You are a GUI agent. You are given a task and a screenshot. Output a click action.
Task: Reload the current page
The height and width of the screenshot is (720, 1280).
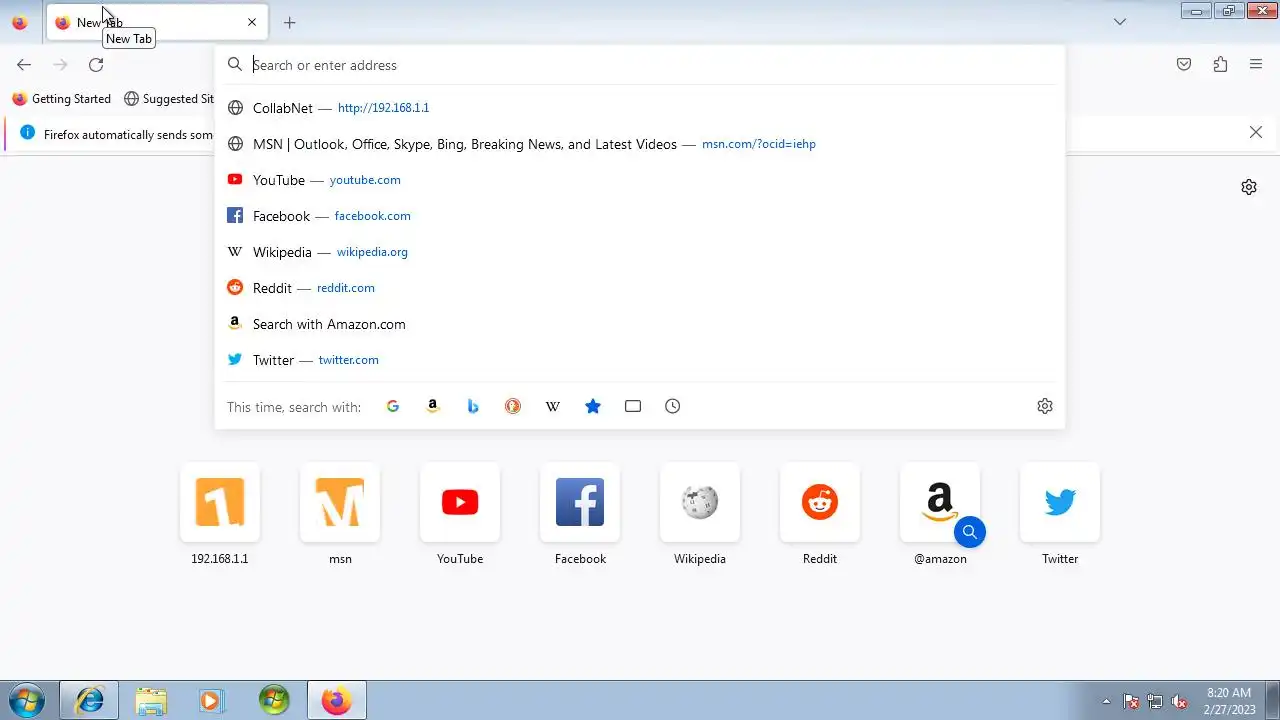point(96,65)
